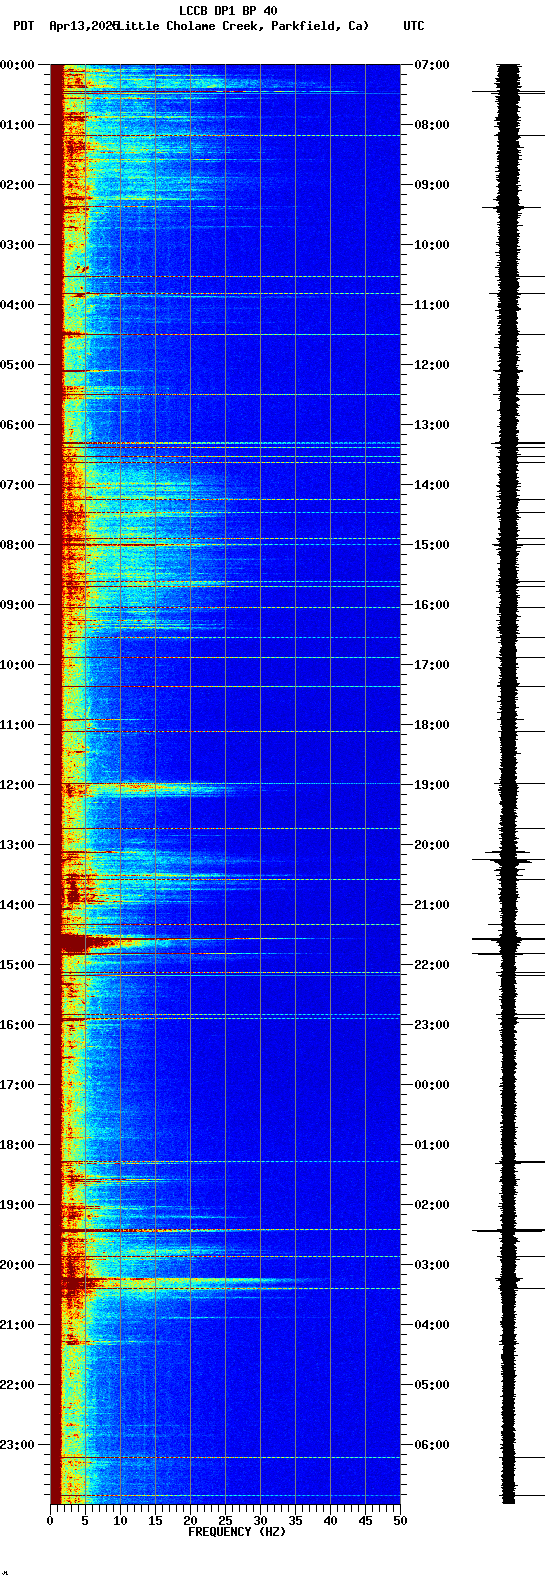
Task: Click the 22:00 UTC time label
Action: [x=432, y=965]
